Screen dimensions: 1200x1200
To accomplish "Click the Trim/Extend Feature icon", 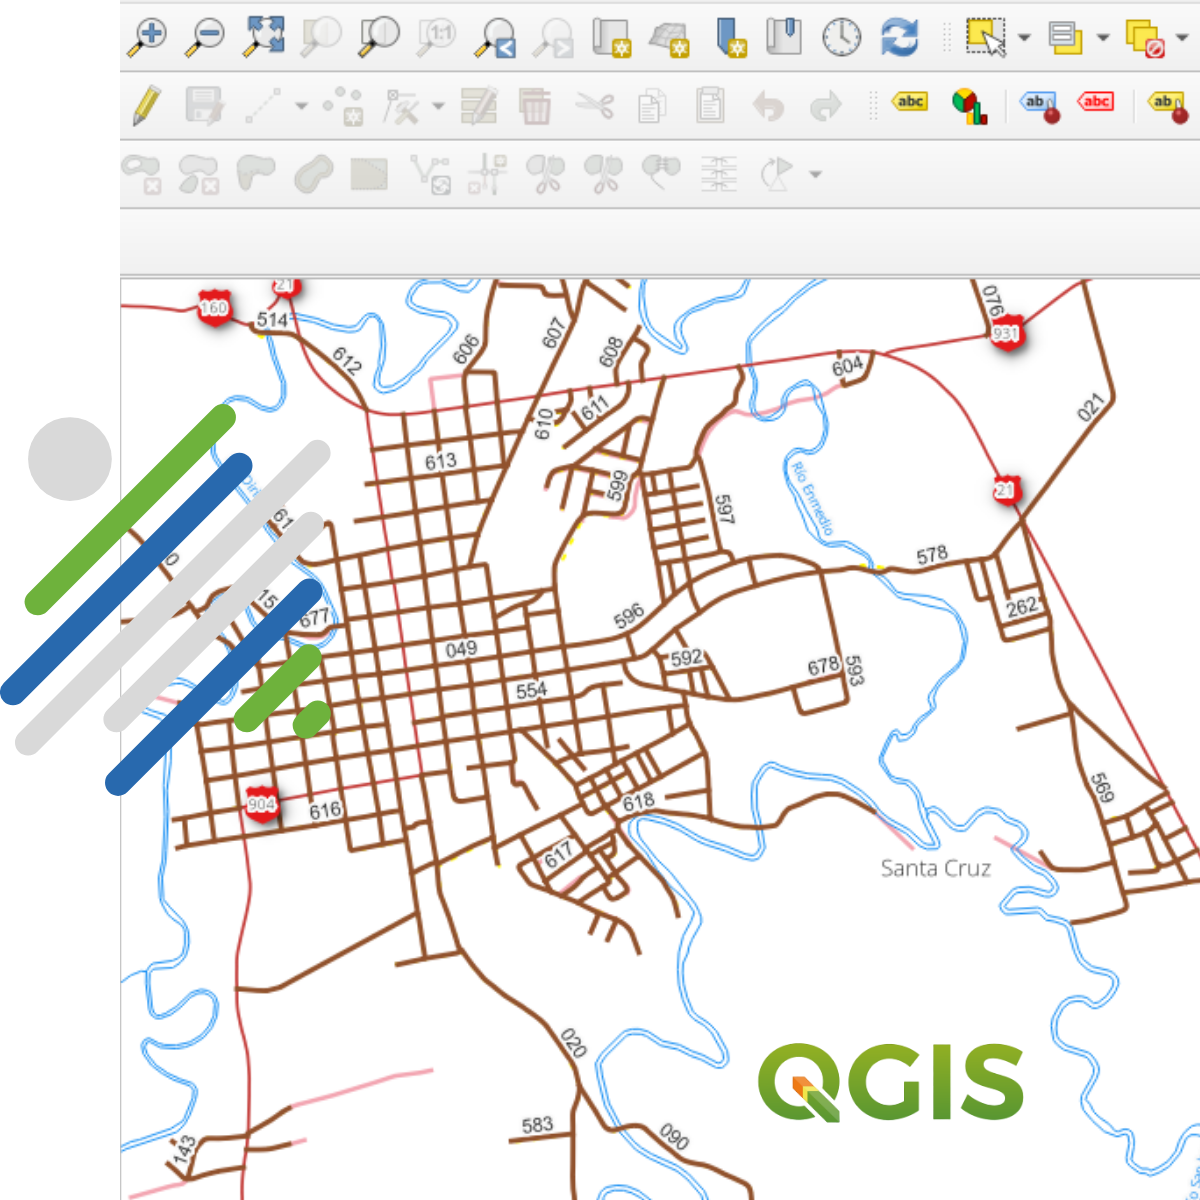I will coord(488,174).
